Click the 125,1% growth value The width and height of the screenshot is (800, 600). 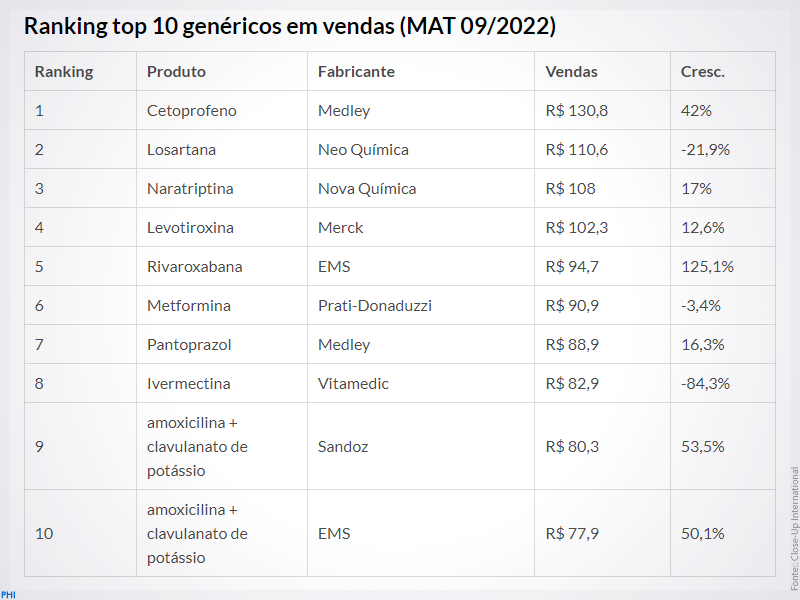coord(707,267)
